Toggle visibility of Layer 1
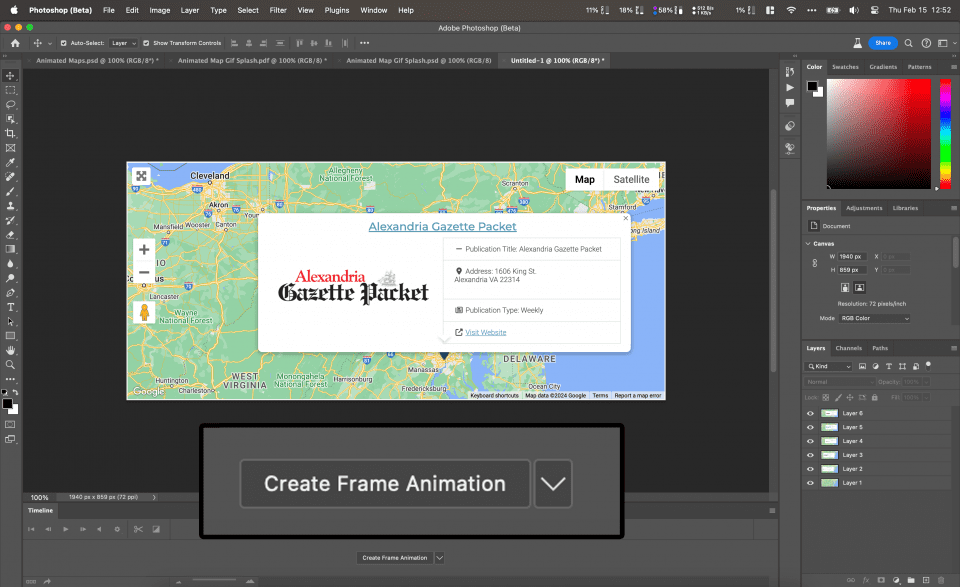Image resolution: width=960 pixels, height=587 pixels. tap(810, 483)
